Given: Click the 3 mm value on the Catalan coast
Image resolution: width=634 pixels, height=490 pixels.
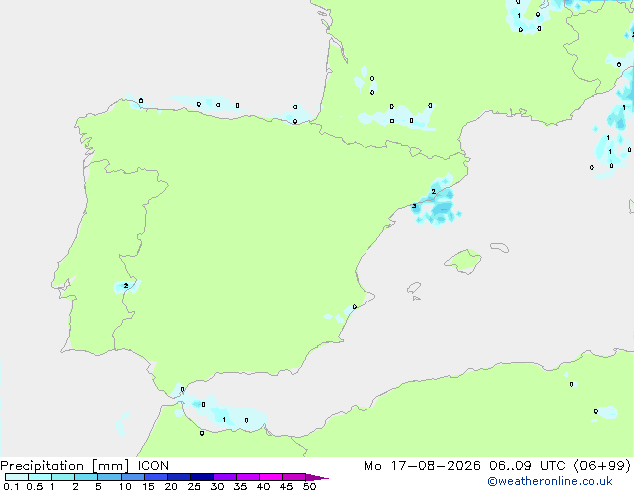Looking at the screenshot, I should click(414, 206).
